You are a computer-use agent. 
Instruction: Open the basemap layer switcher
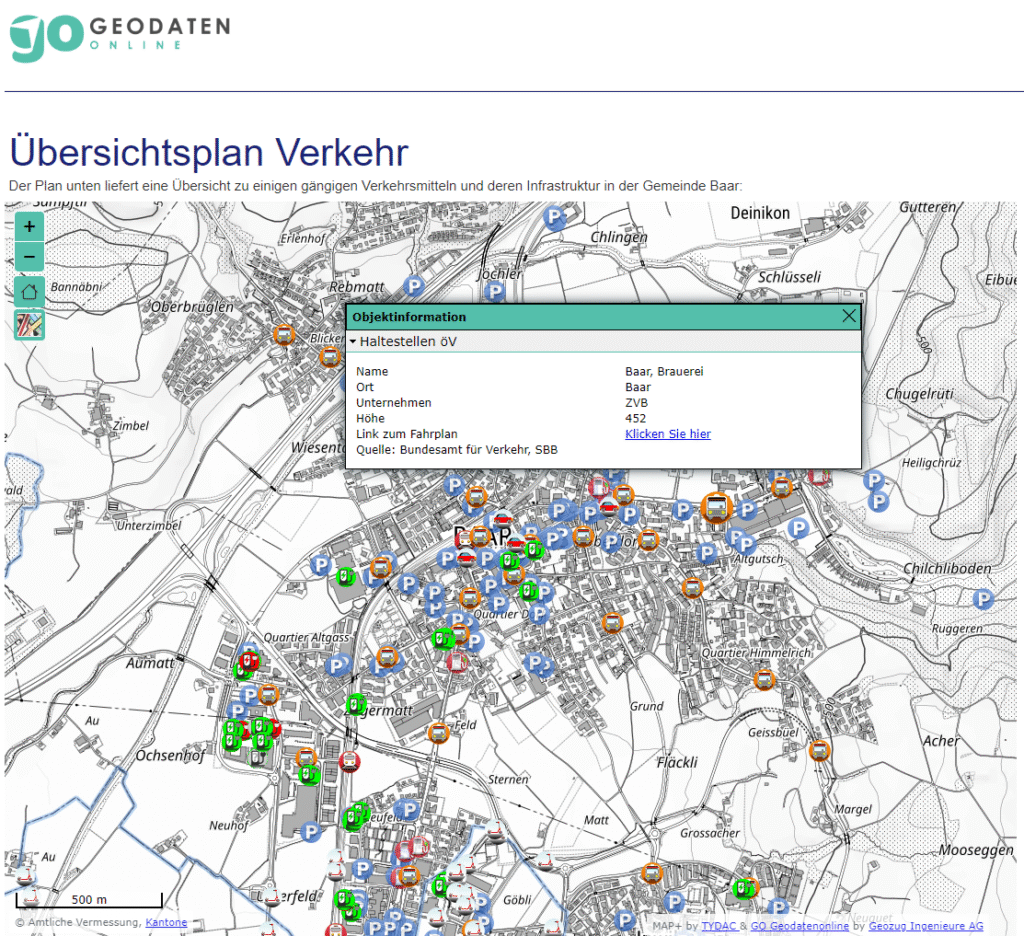coord(29,325)
